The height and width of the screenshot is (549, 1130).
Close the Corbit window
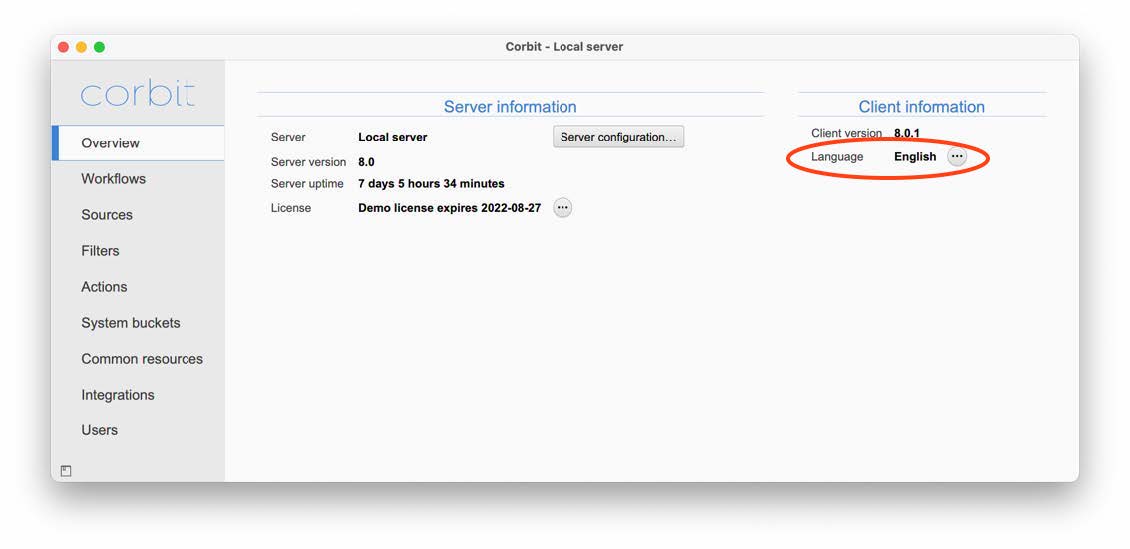[63, 47]
